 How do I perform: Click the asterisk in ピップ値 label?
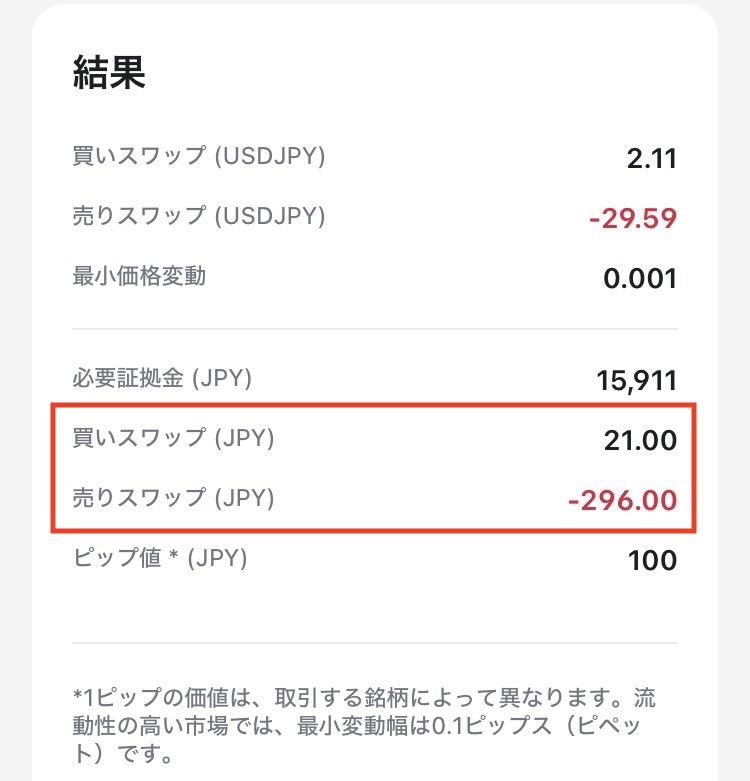(173, 554)
